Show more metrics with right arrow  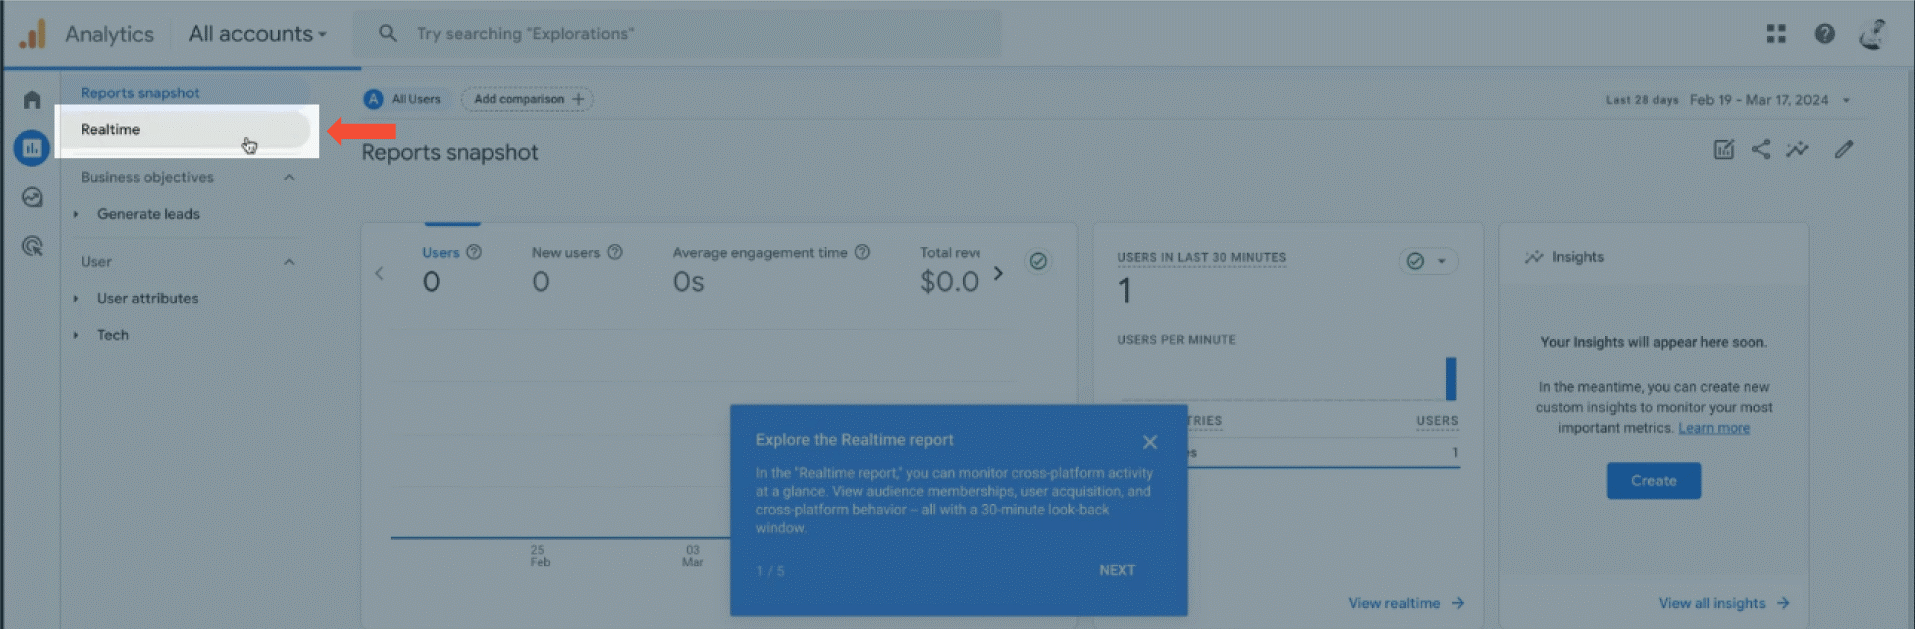coord(998,273)
